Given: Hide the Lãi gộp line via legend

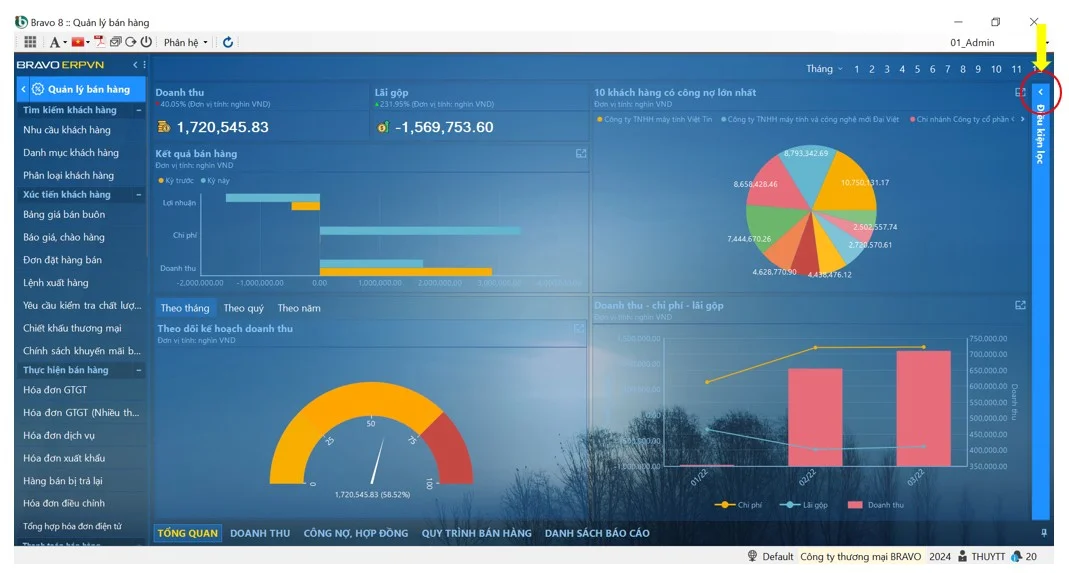Looking at the screenshot, I should tap(809, 505).
